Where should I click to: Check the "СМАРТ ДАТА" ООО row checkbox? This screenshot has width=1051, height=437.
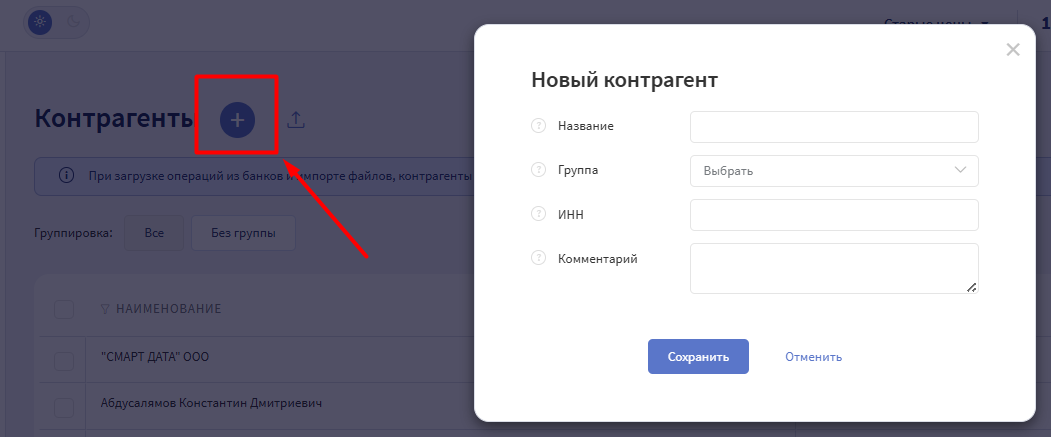pyautogui.click(x=64, y=361)
